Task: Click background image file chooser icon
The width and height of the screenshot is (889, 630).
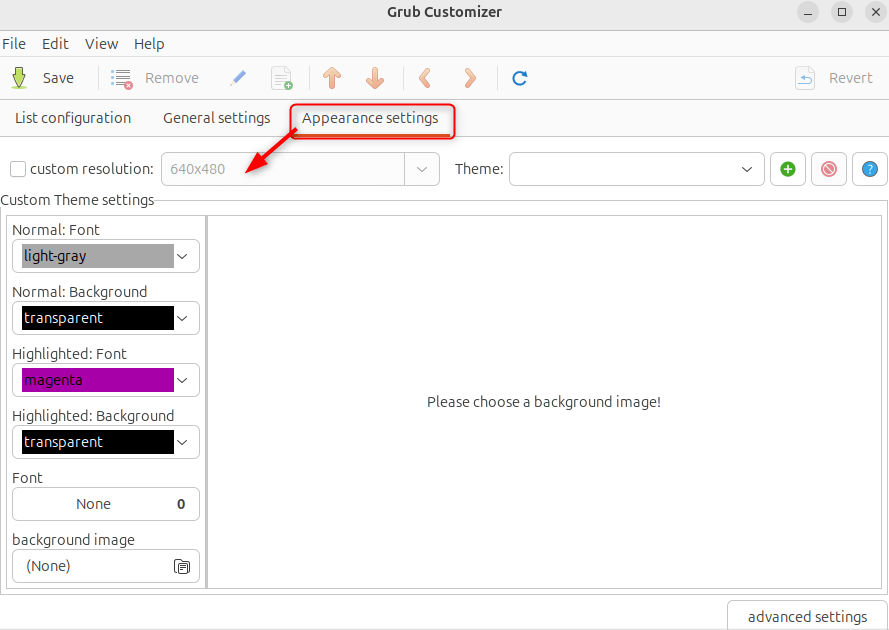Action: pos(181,566)
